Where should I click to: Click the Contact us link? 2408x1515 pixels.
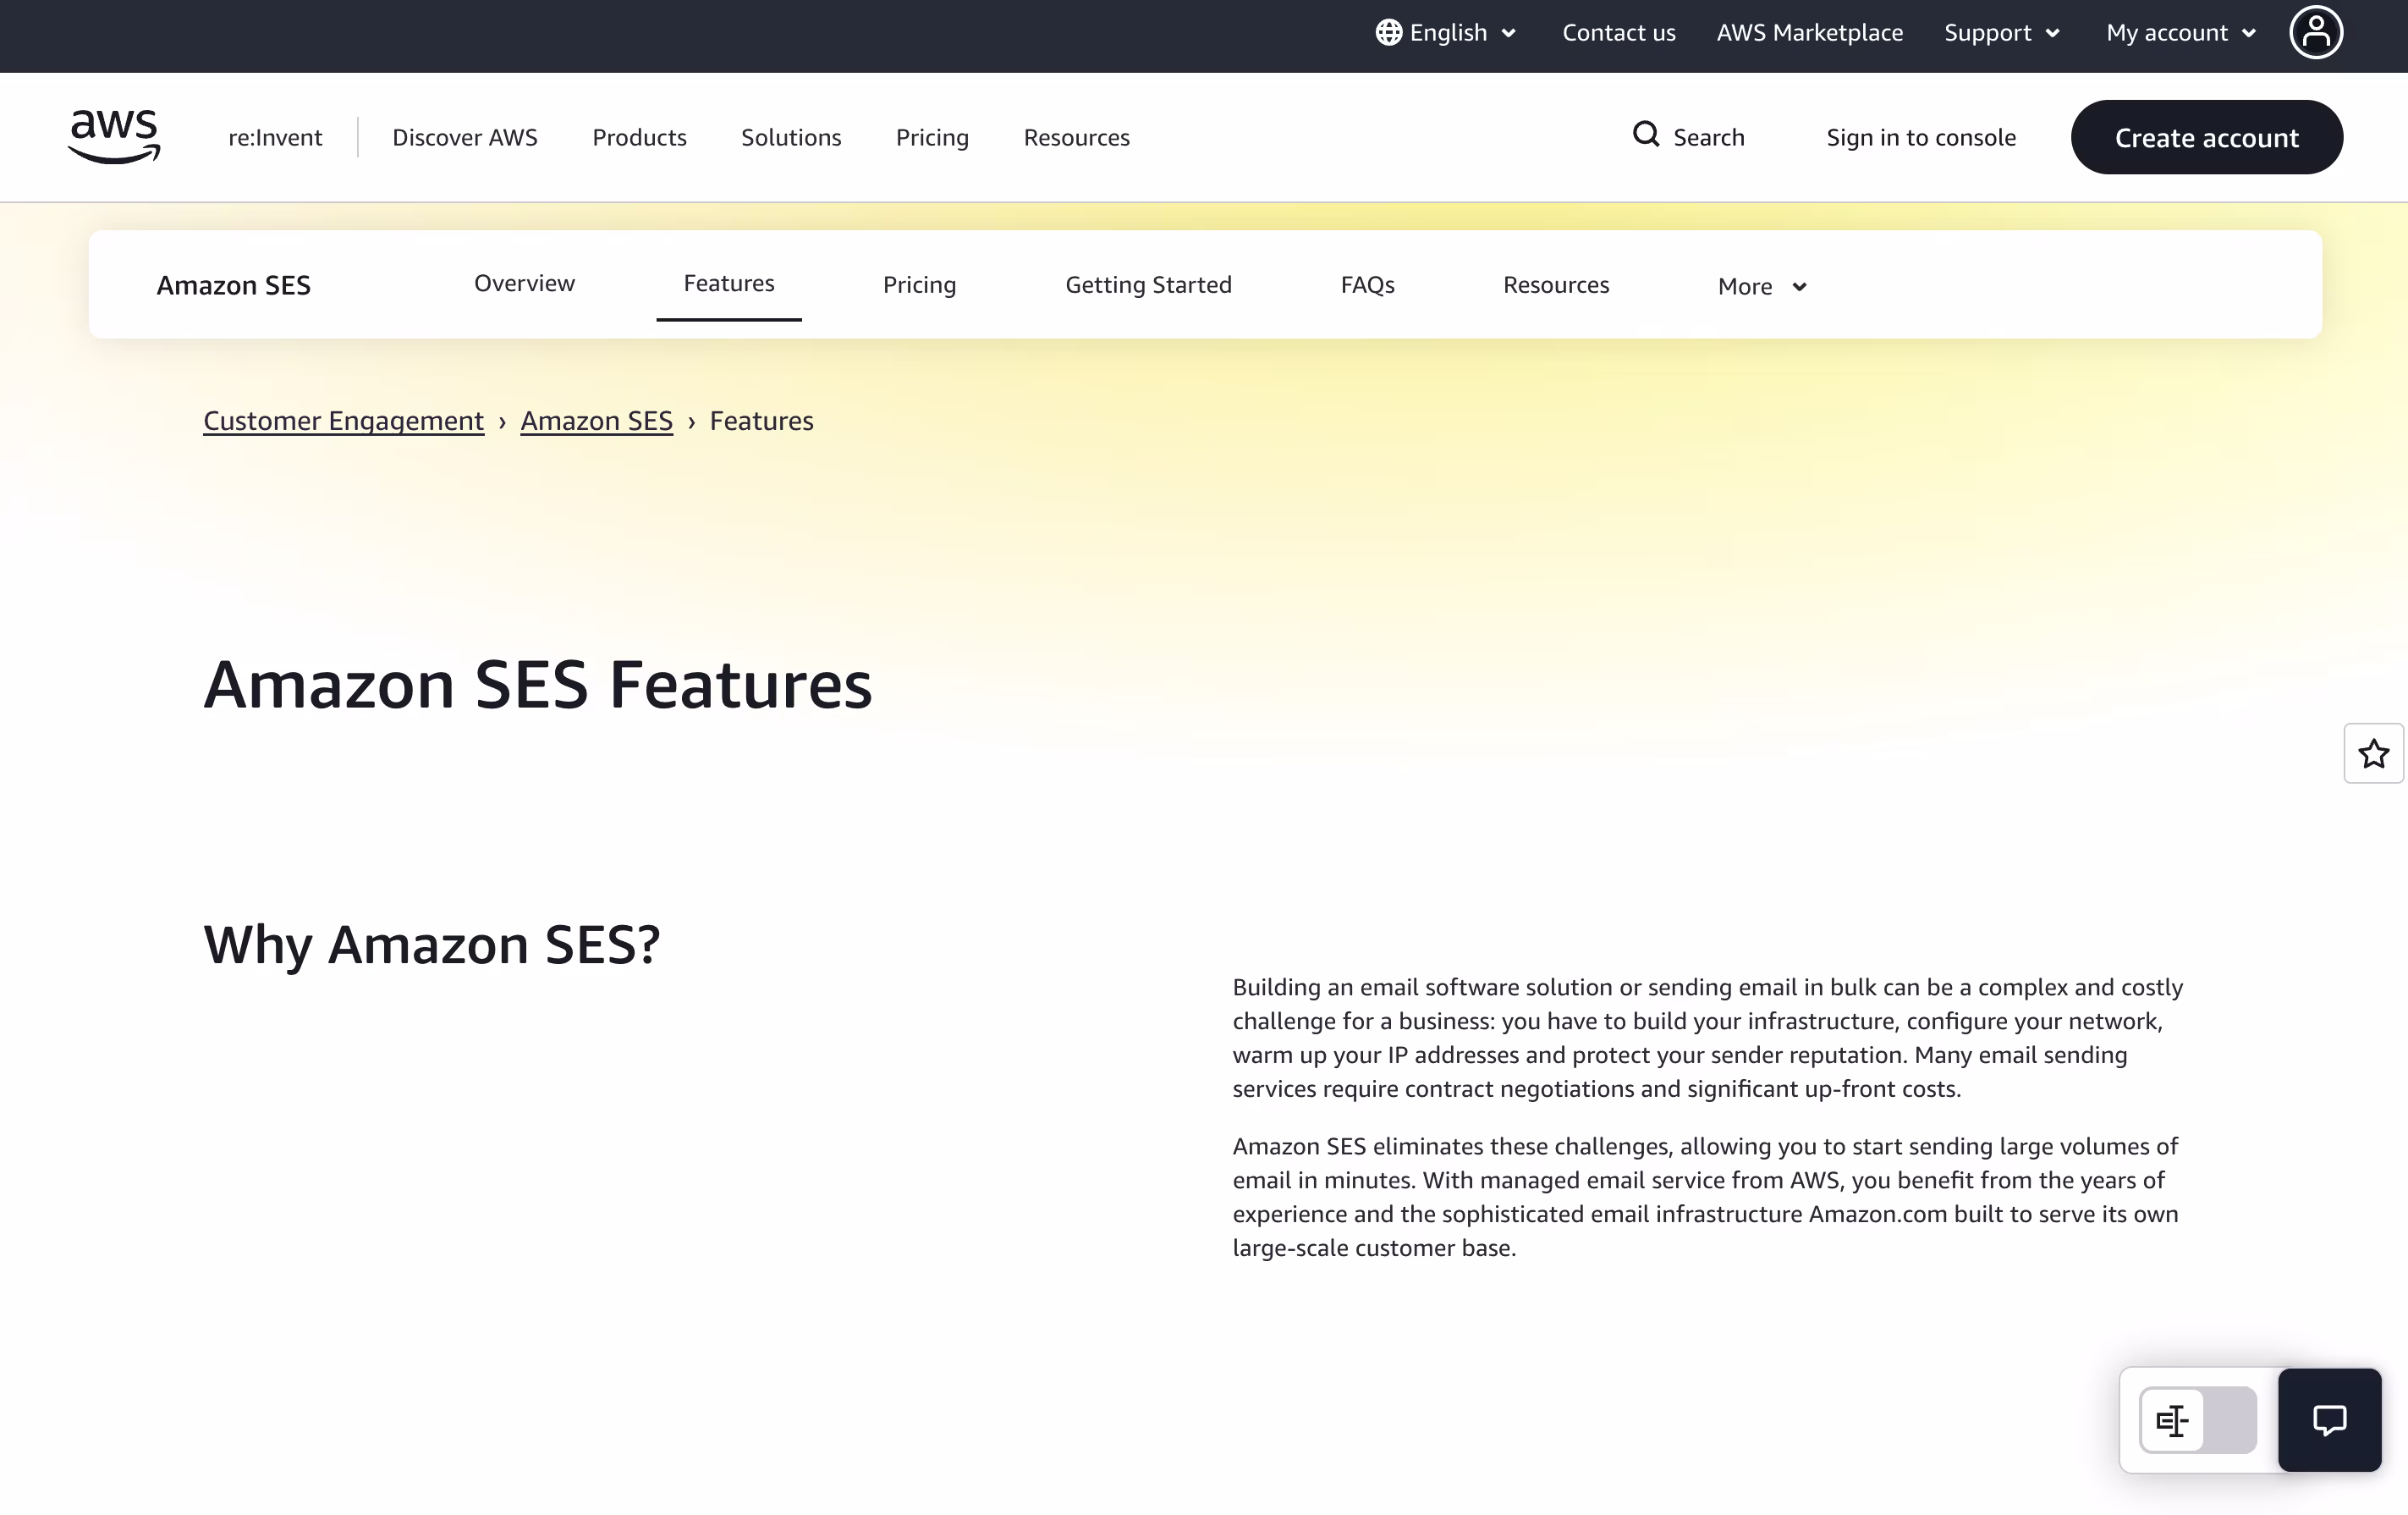(1619, 32)
